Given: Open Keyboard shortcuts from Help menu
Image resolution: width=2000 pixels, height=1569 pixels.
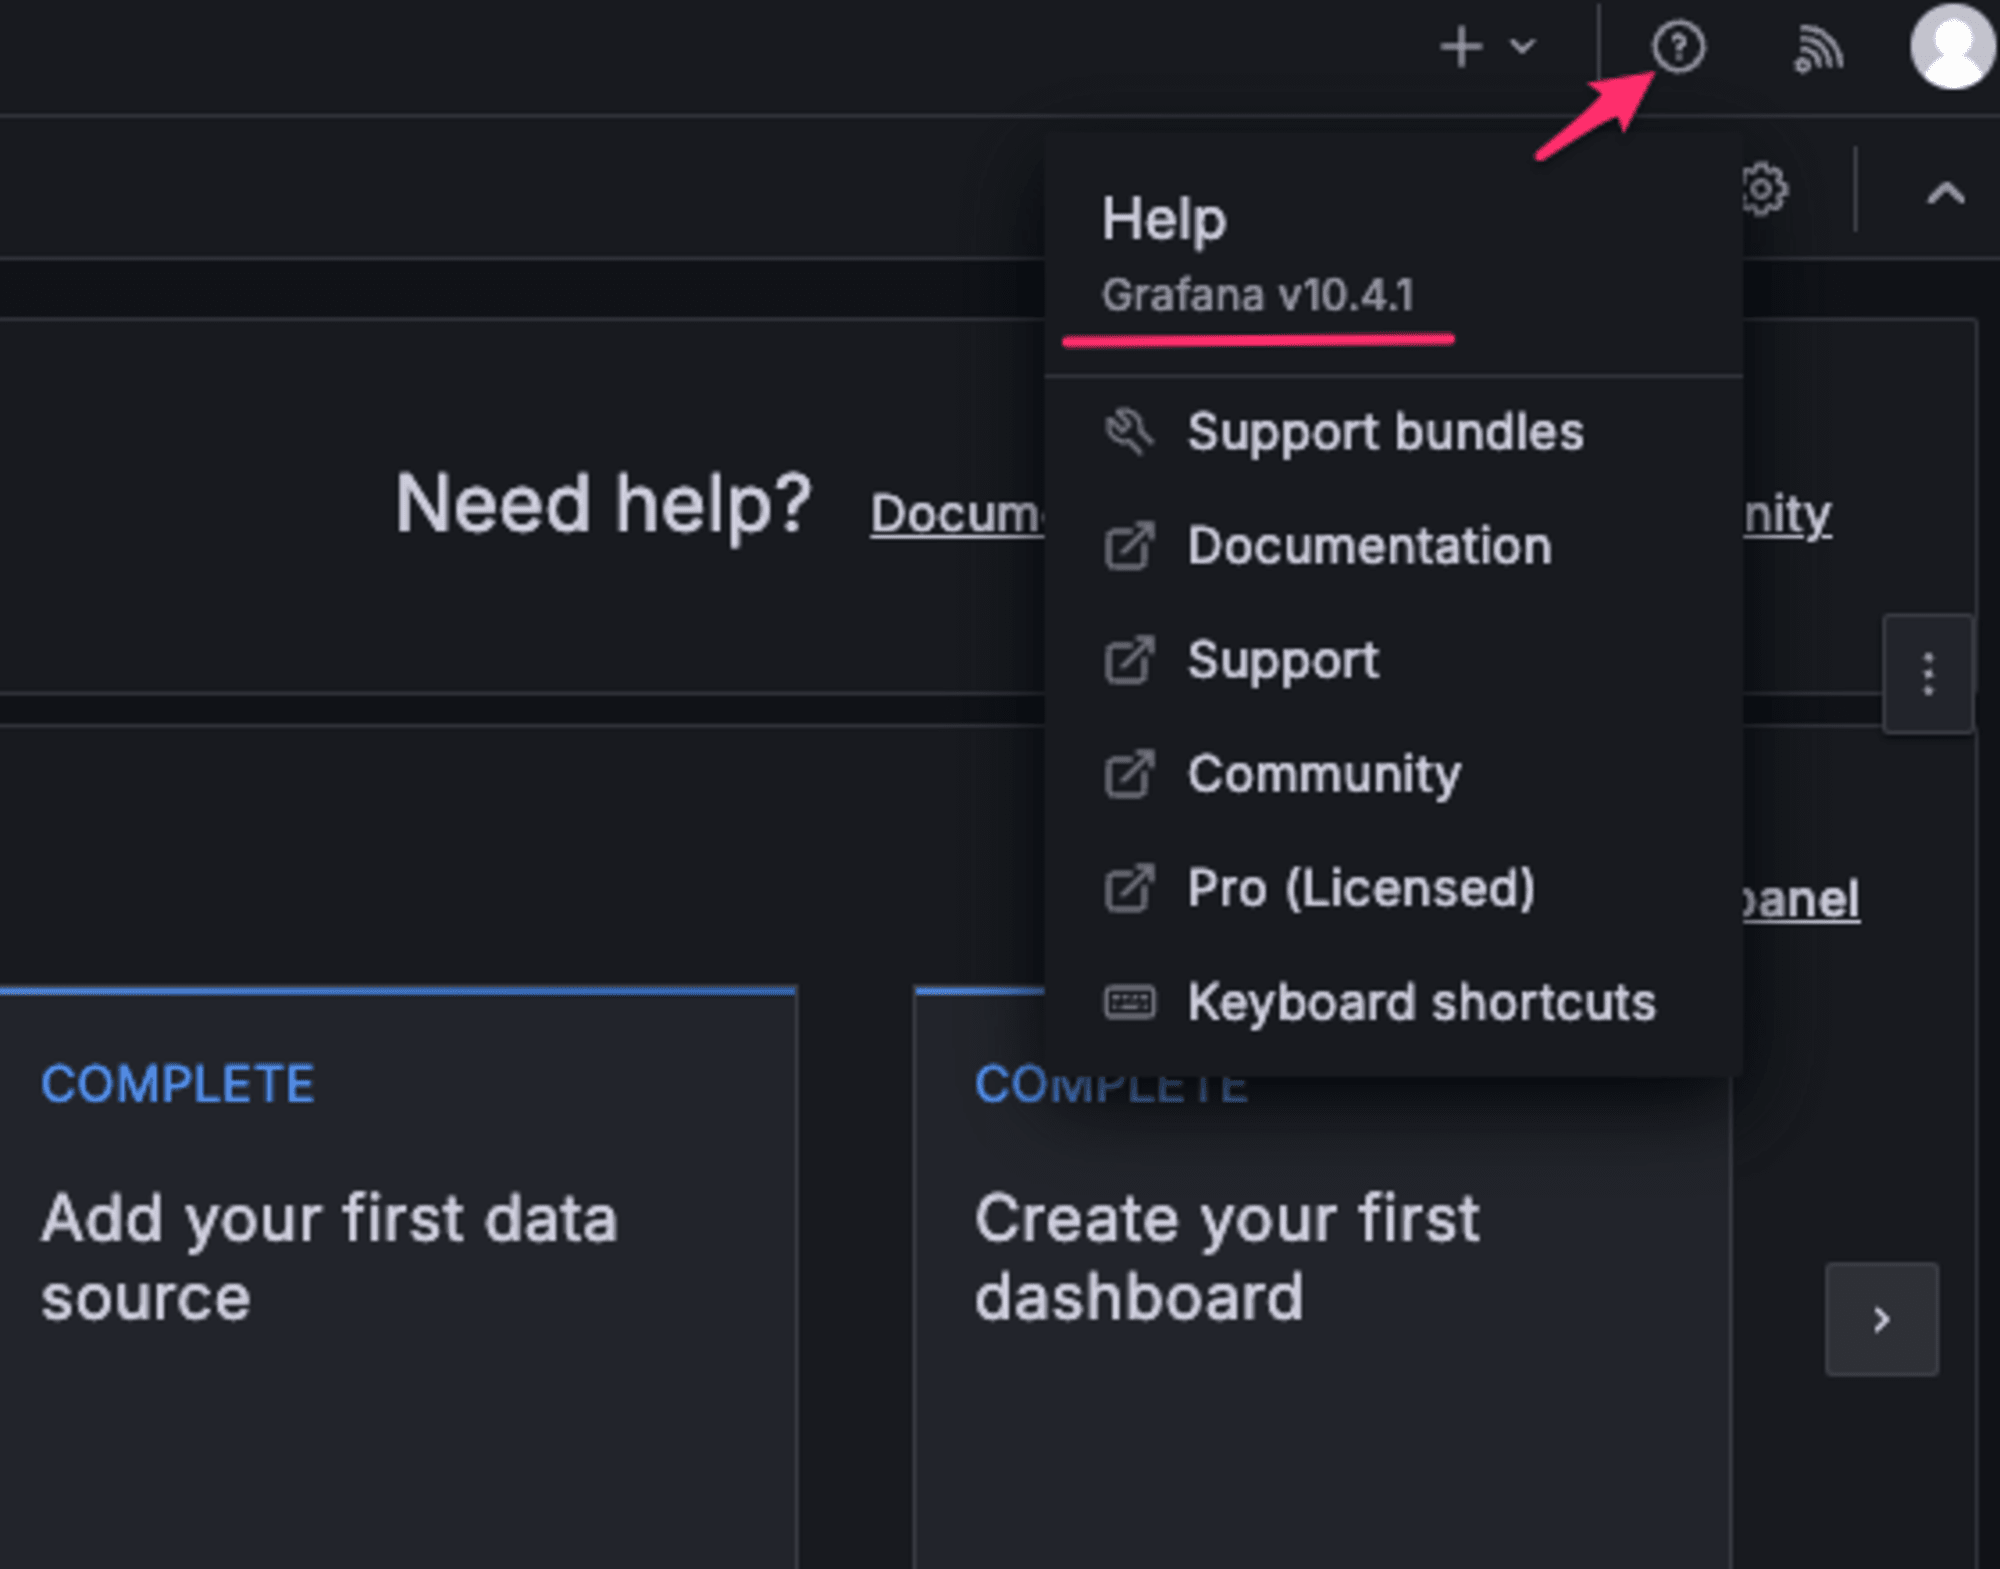Looking at the screenshot, I should click(1394, 1002).
